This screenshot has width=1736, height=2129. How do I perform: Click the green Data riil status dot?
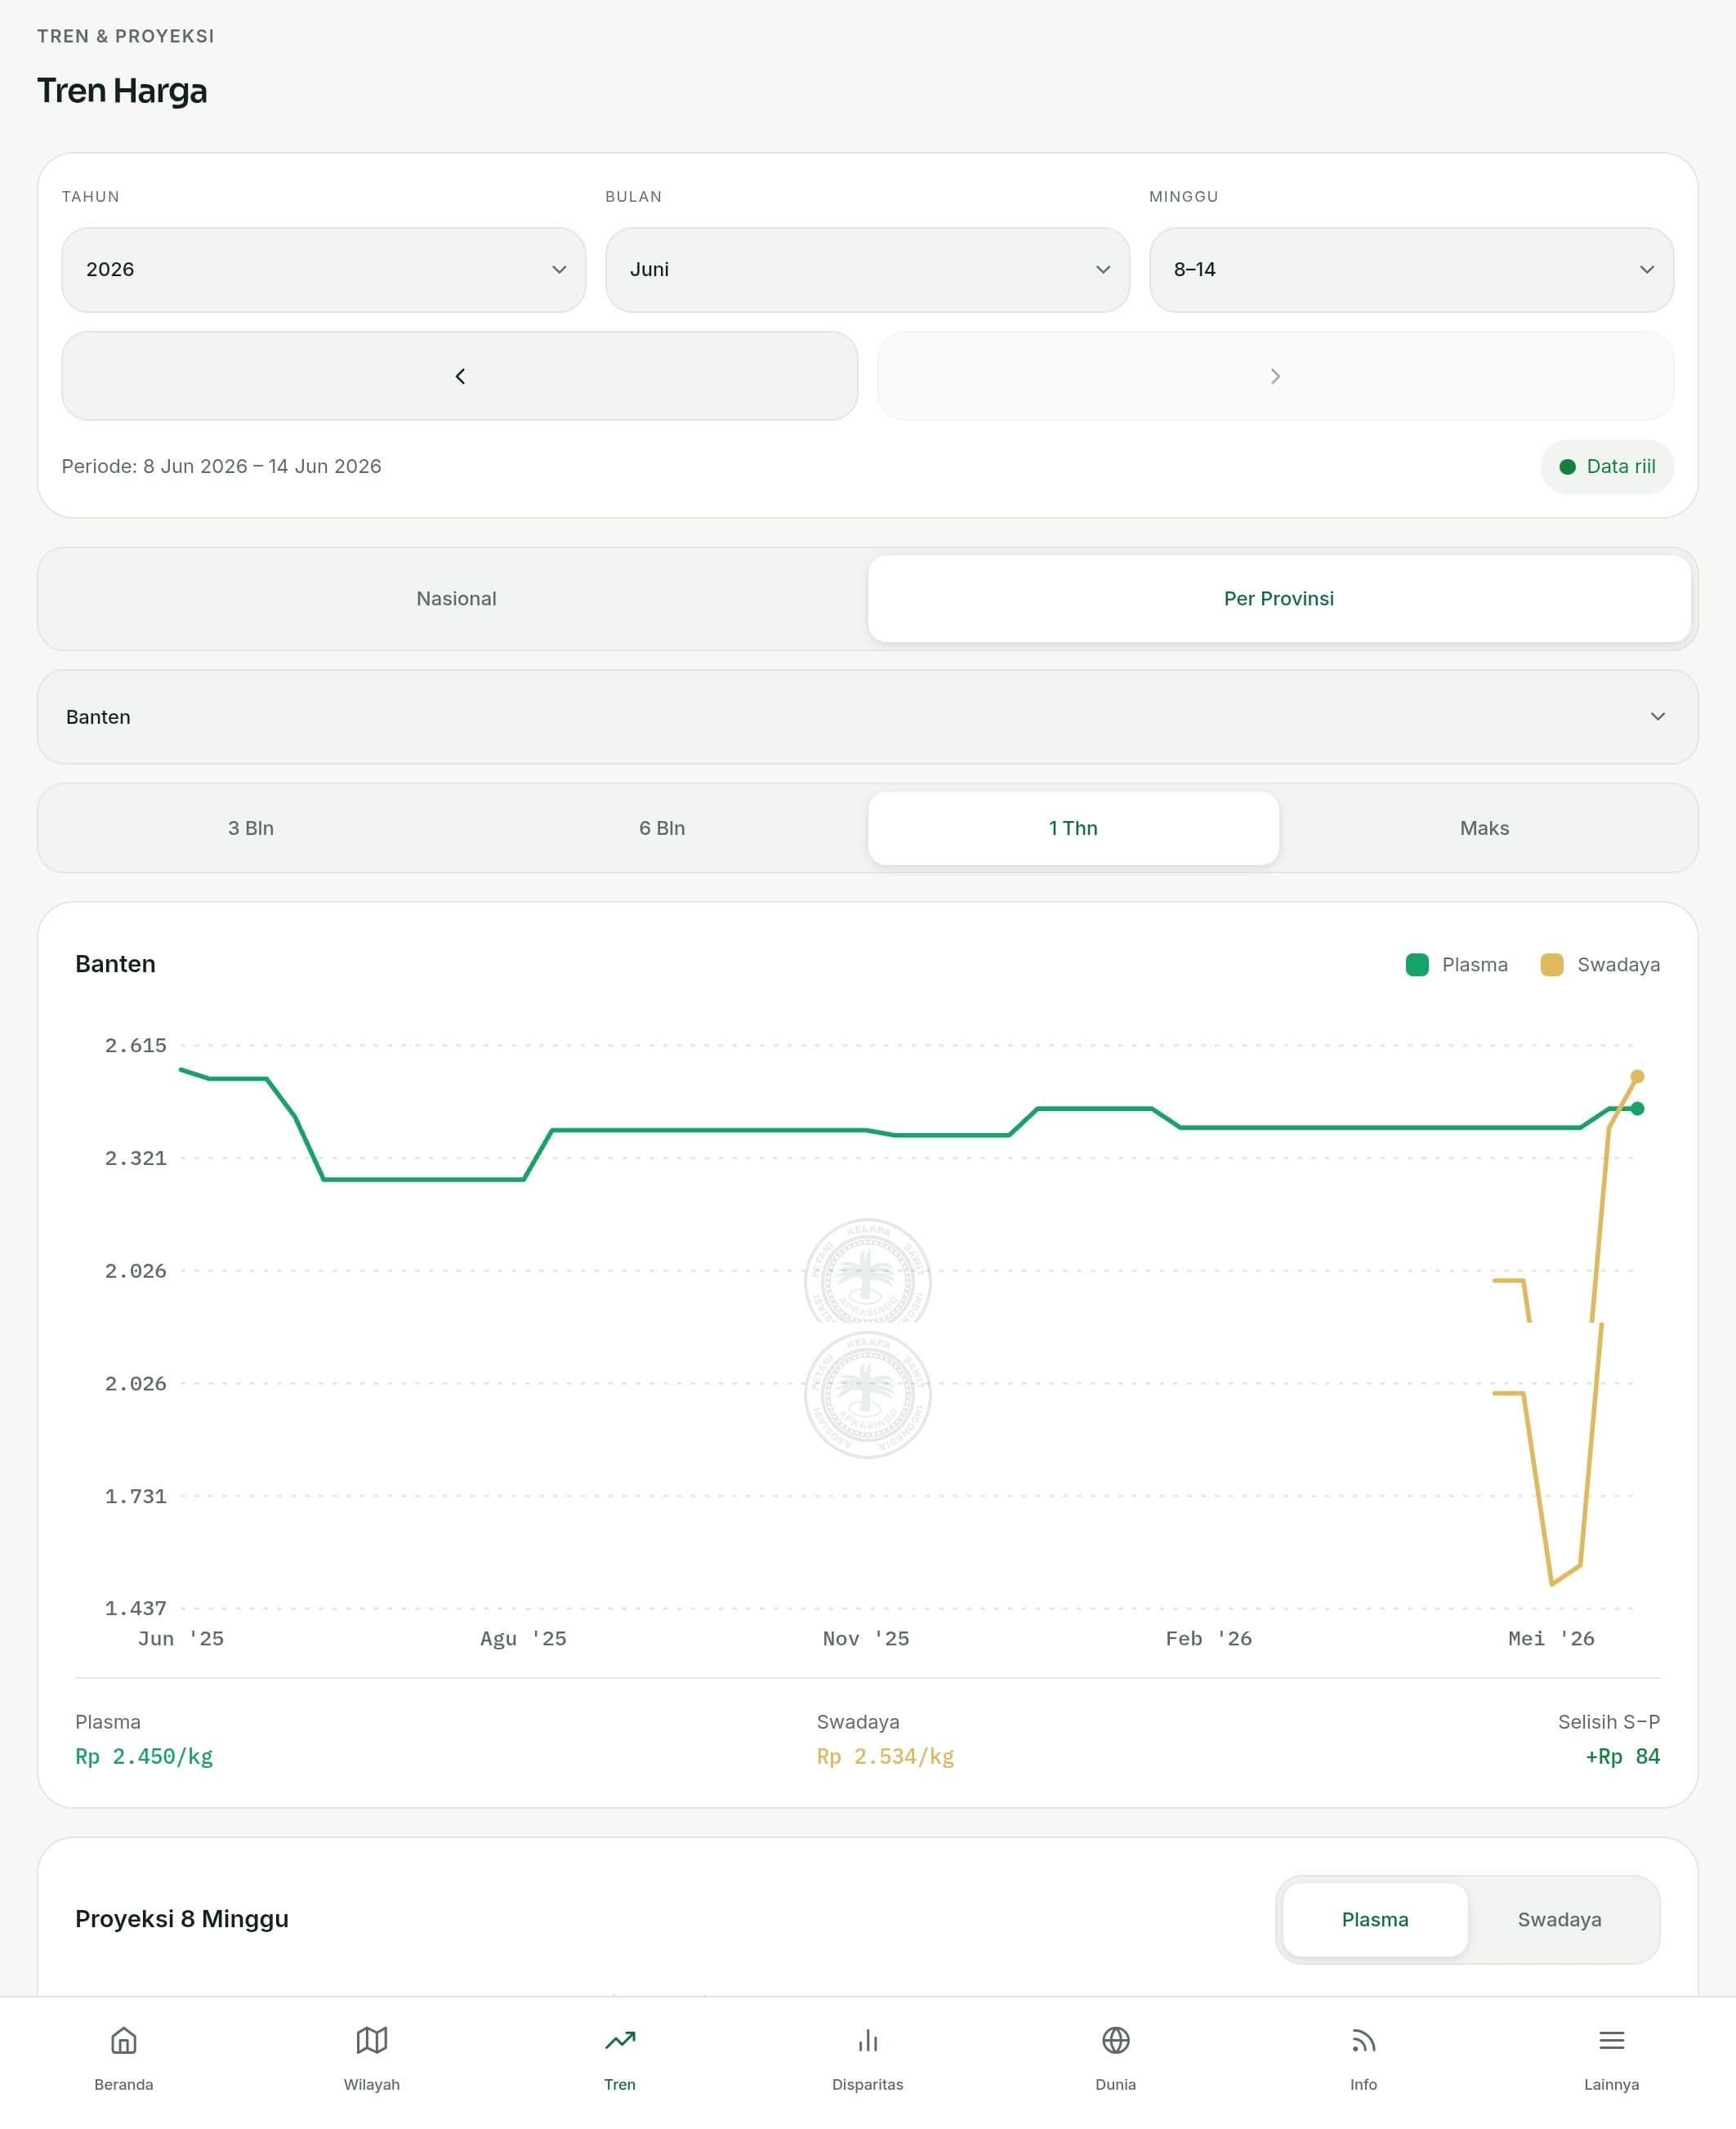[1567, 467]
